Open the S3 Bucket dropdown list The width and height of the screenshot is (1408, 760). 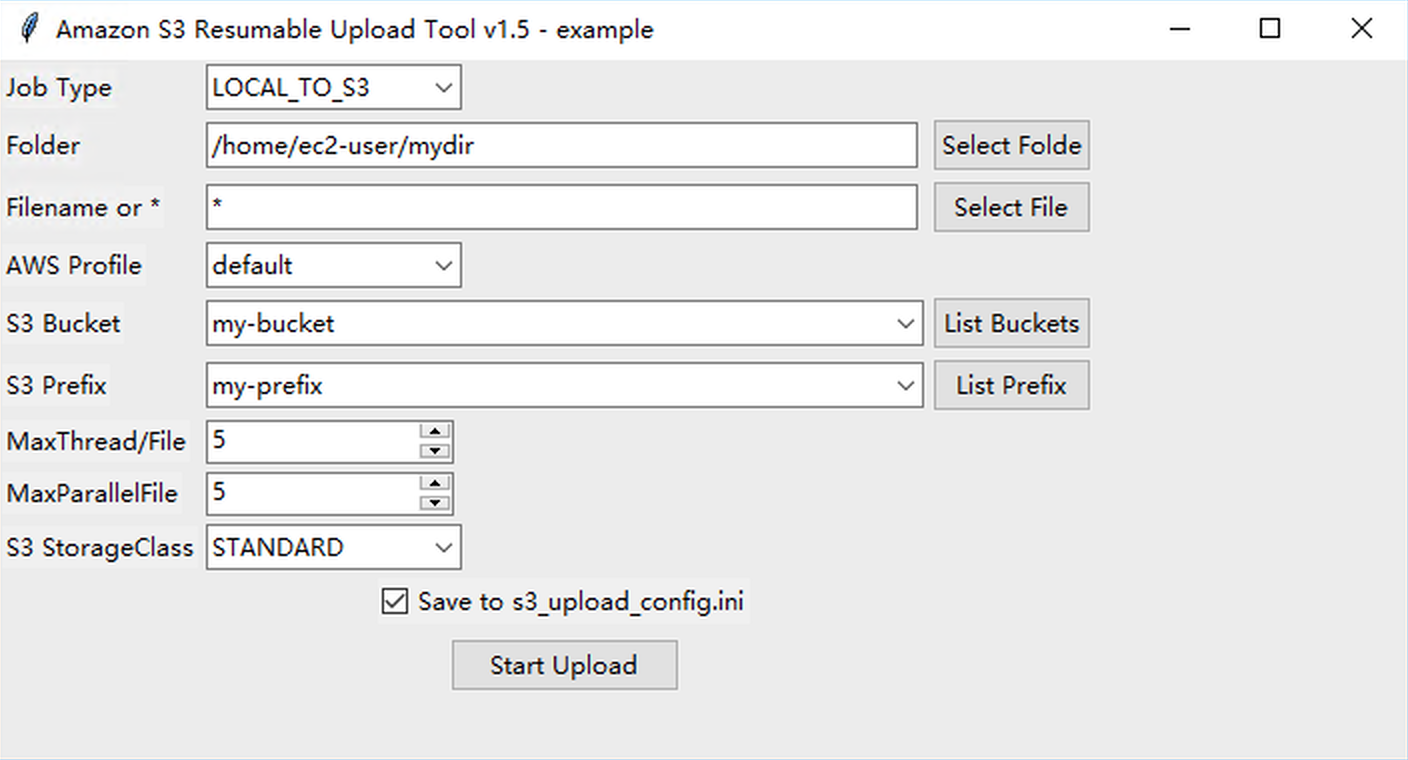coord(905,324)
